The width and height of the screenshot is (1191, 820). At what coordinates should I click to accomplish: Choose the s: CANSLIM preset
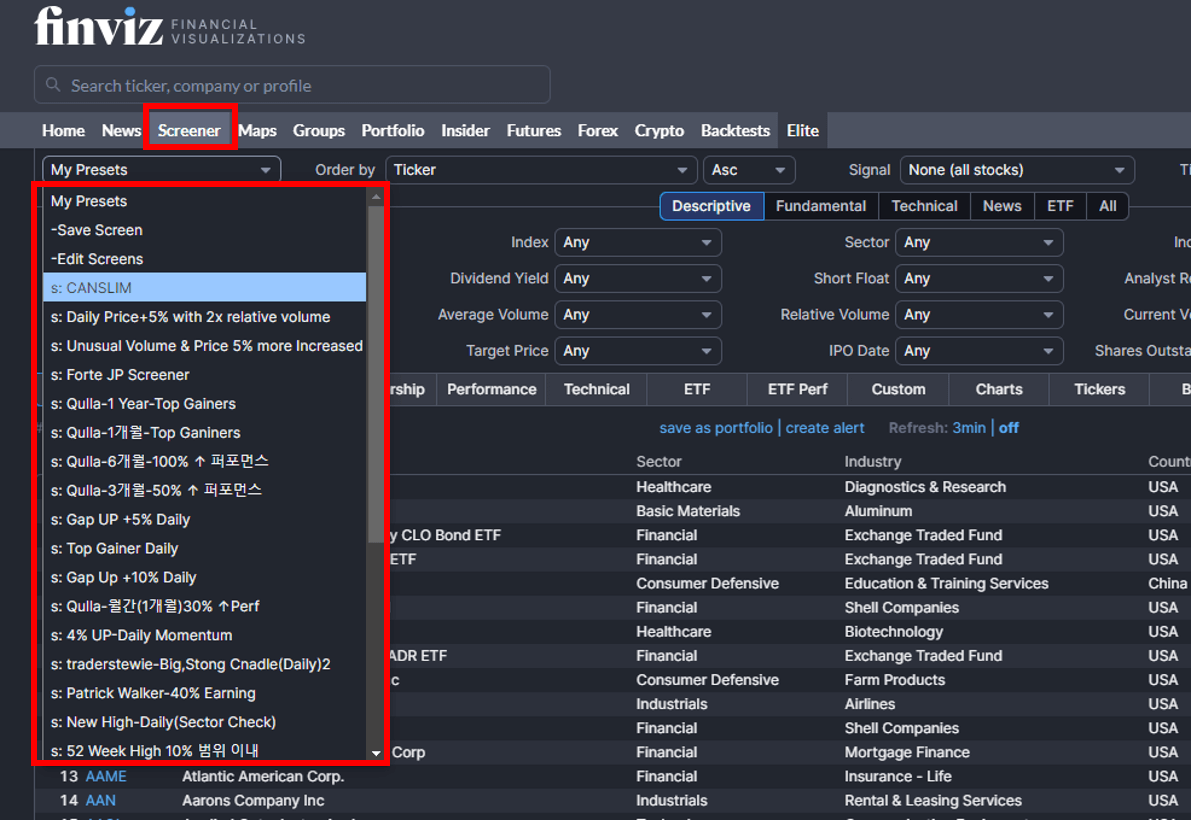tap(204, 288)
